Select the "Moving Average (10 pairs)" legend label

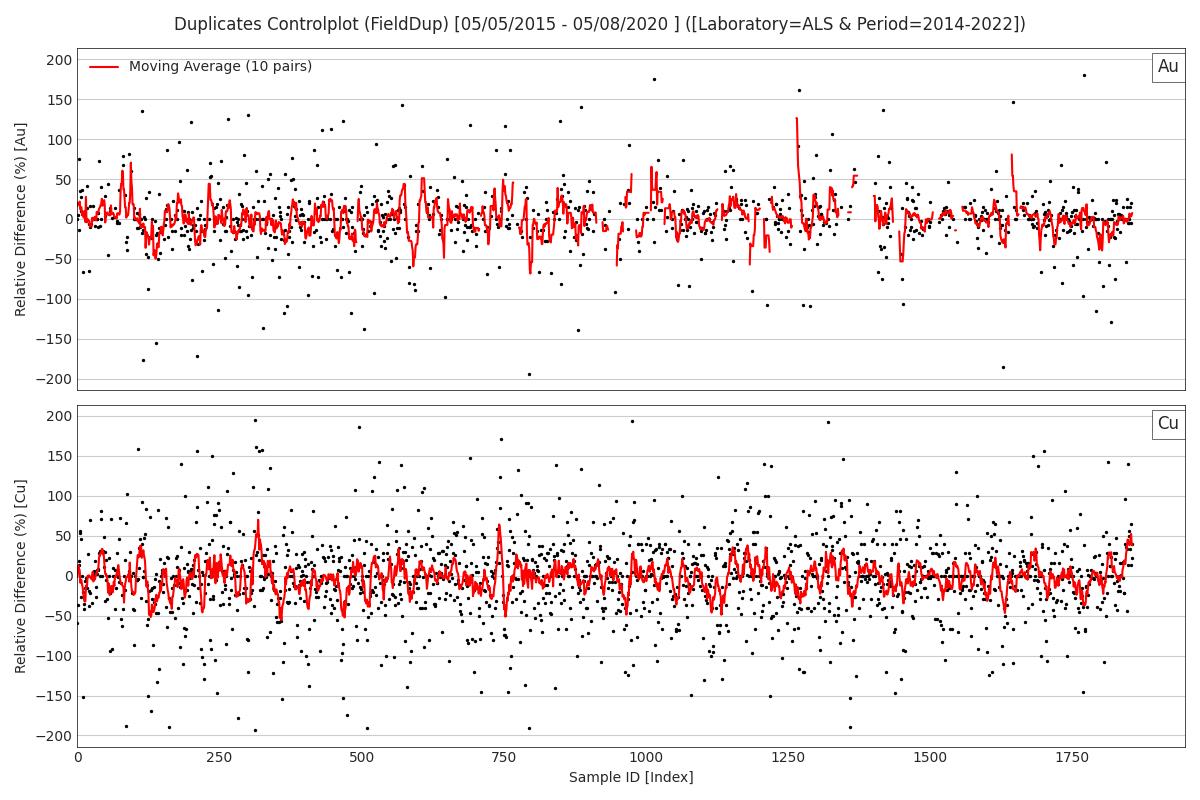pos(220,67)
